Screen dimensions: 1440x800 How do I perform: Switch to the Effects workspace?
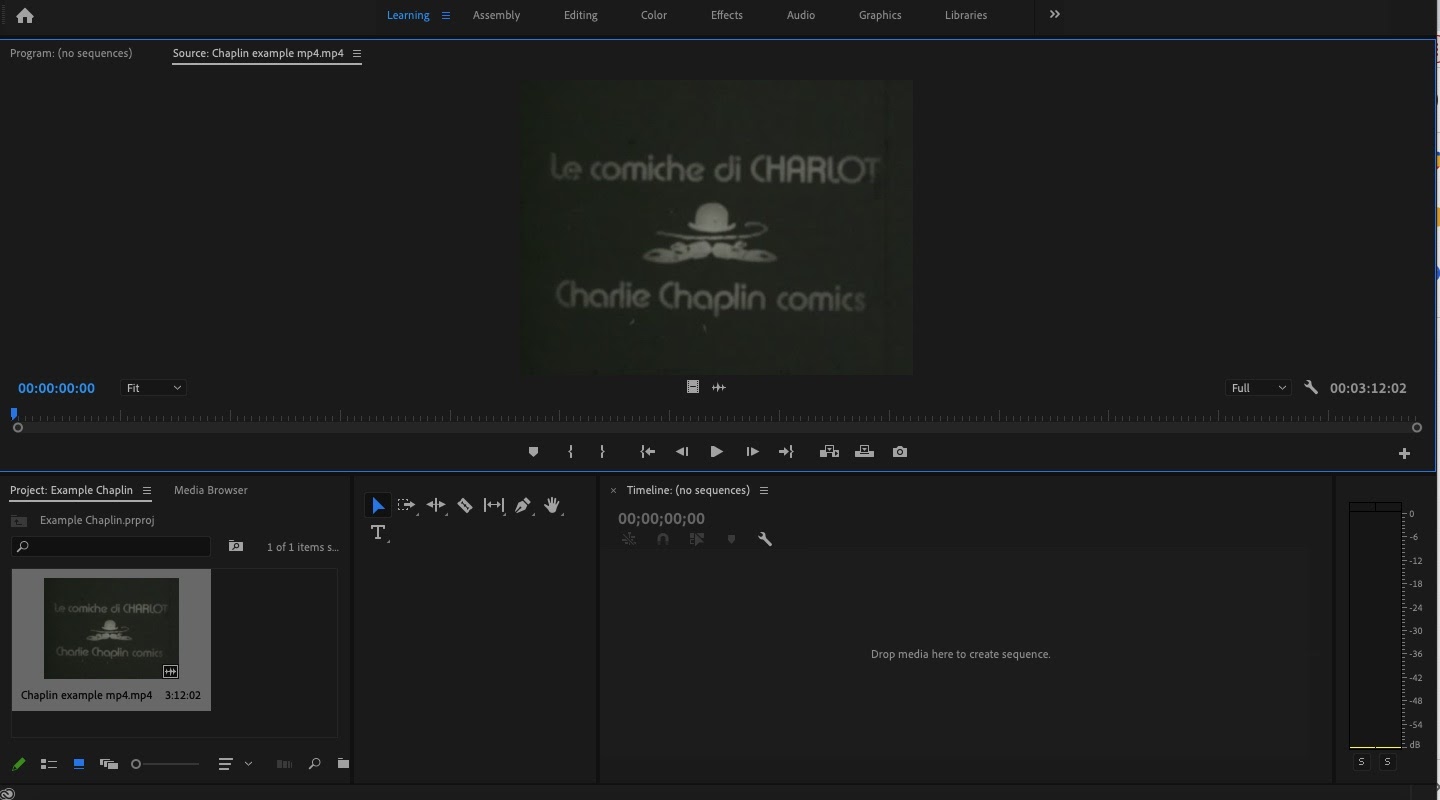pos(727,15)
